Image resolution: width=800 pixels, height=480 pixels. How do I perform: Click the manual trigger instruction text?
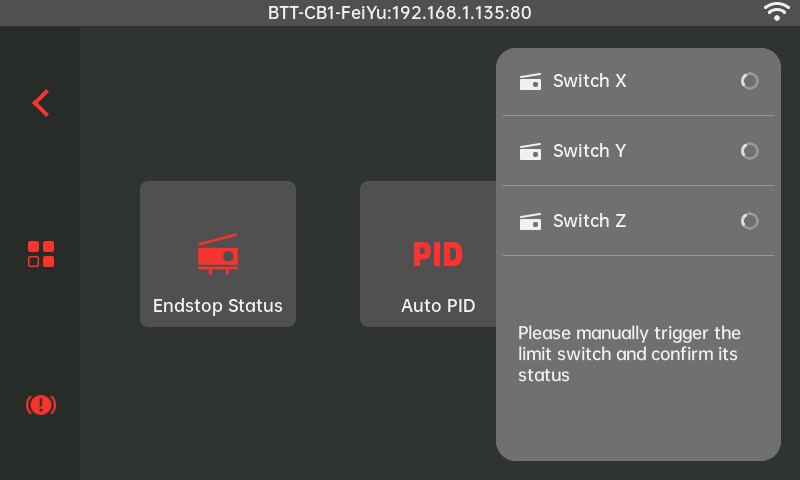pos(630,354)
